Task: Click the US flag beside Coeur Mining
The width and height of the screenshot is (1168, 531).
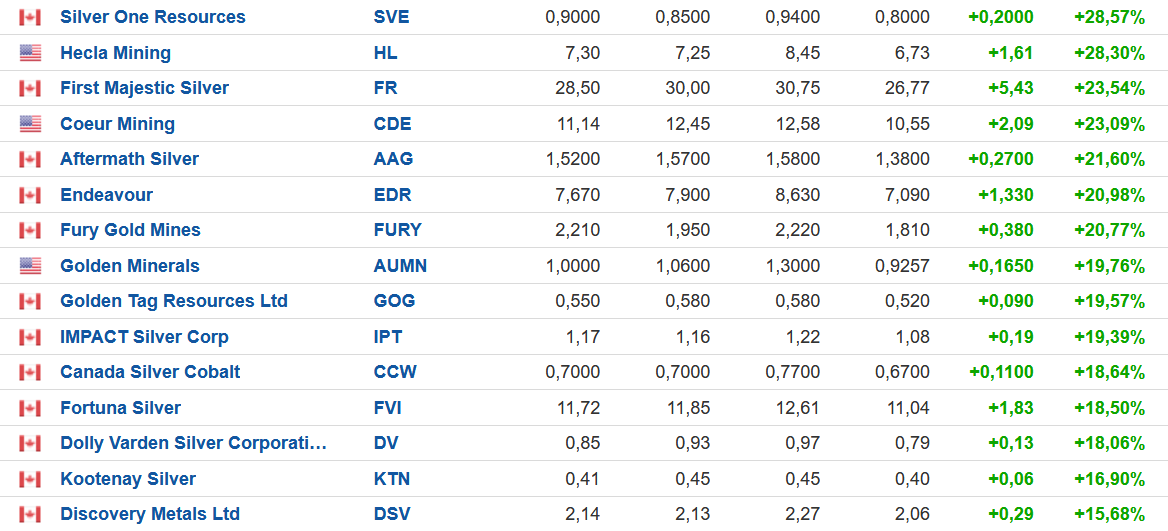Action: (30, 124)
